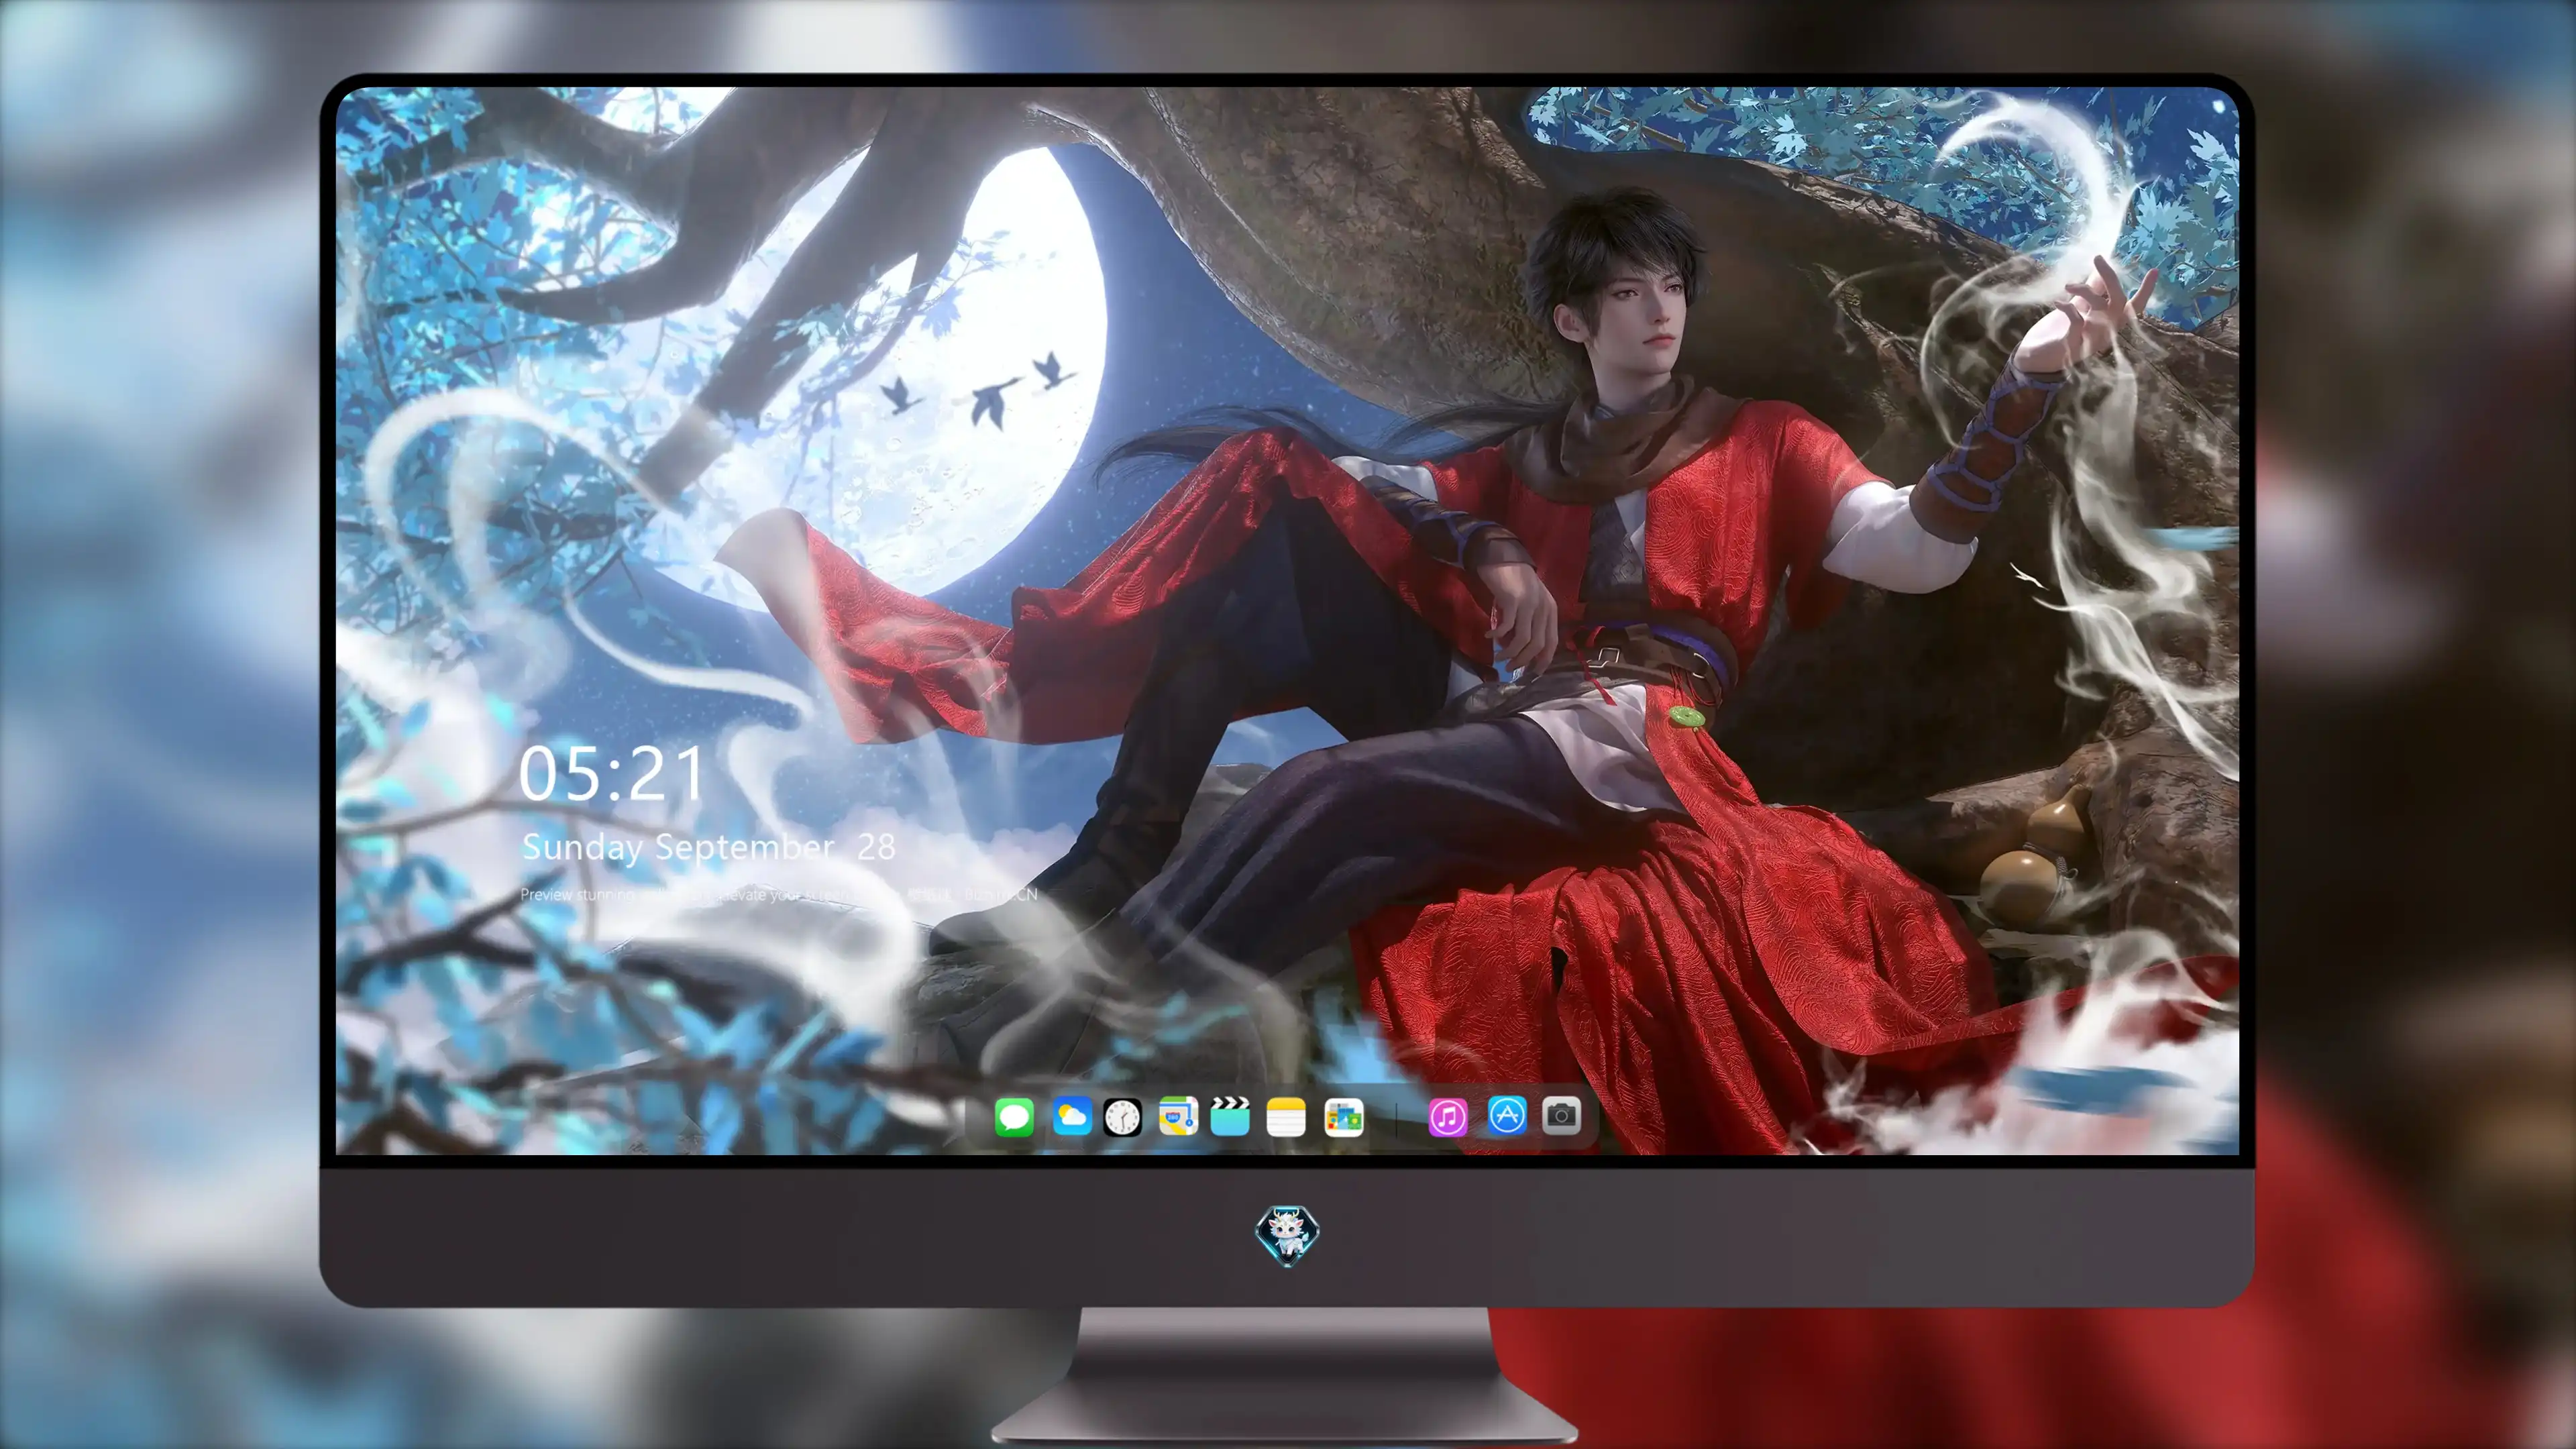Open the green Messages app in the dock
Viewport: 2576px width, 1449px height.
pyautogui.click(x=1014, y=1116)
